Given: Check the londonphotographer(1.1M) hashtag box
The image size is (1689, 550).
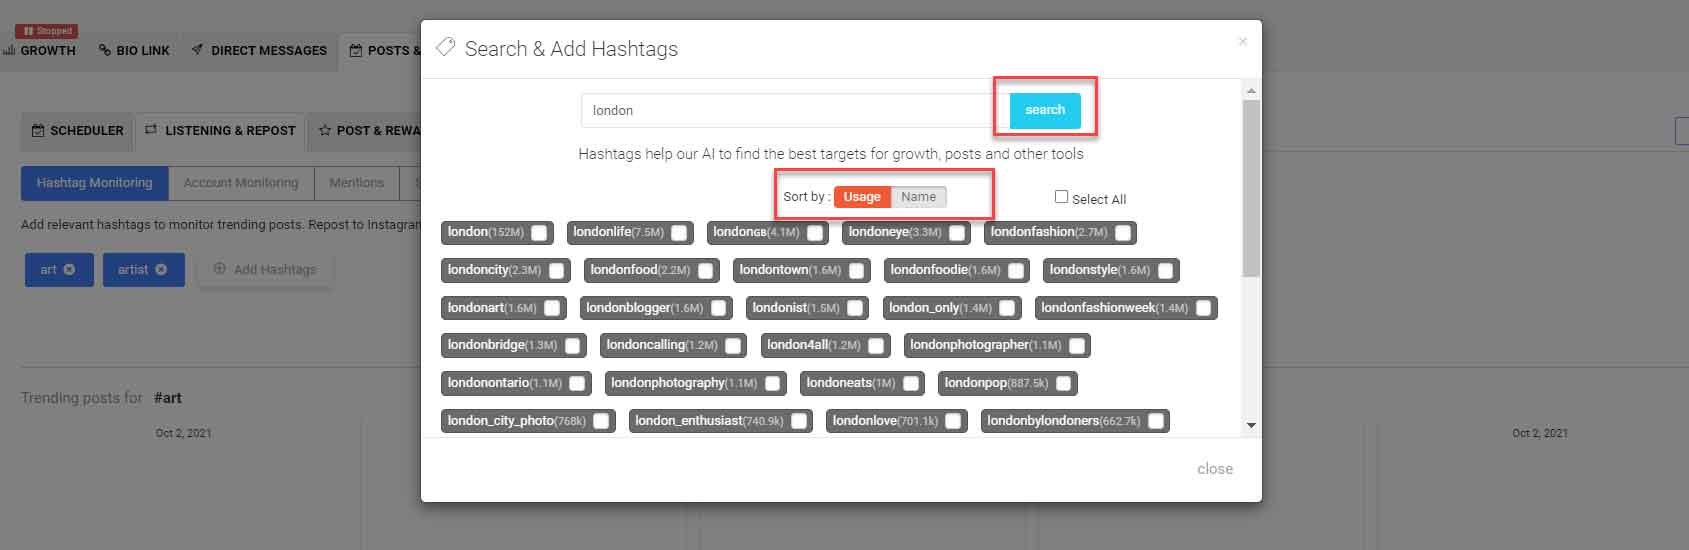Looking at the screenshot, I should pos(1076,346).
